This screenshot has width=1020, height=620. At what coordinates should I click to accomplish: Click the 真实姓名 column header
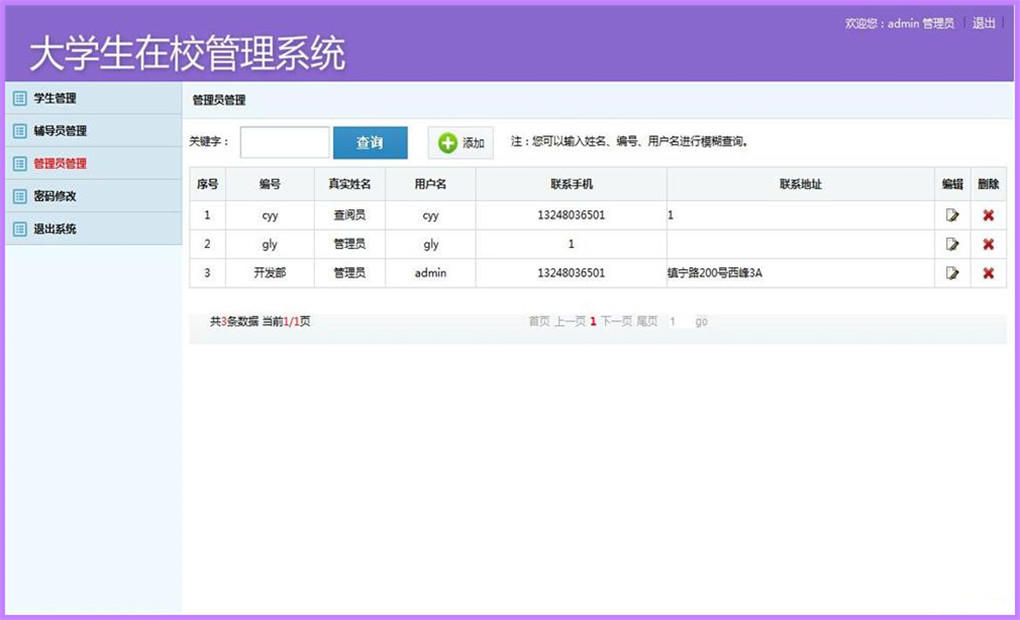[350, 184]
